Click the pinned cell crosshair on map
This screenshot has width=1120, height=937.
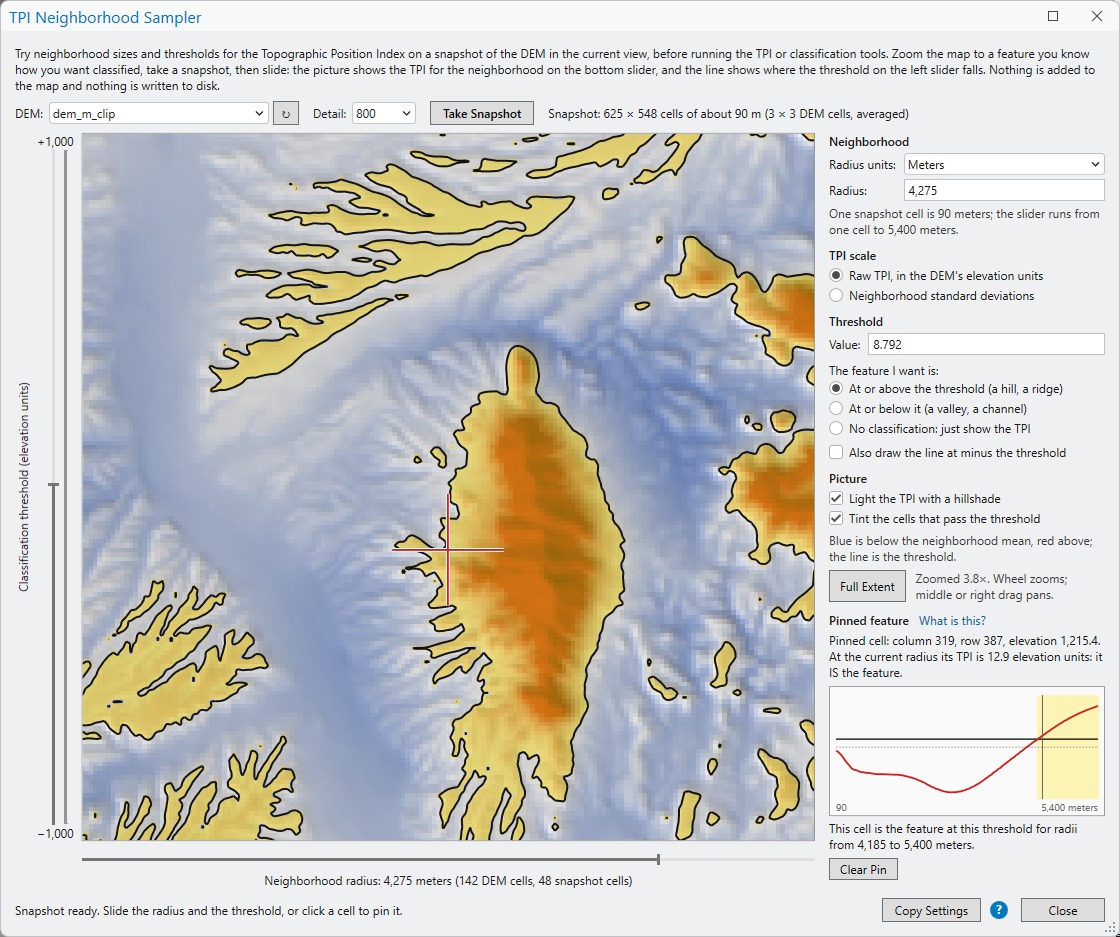pos(448,550)
